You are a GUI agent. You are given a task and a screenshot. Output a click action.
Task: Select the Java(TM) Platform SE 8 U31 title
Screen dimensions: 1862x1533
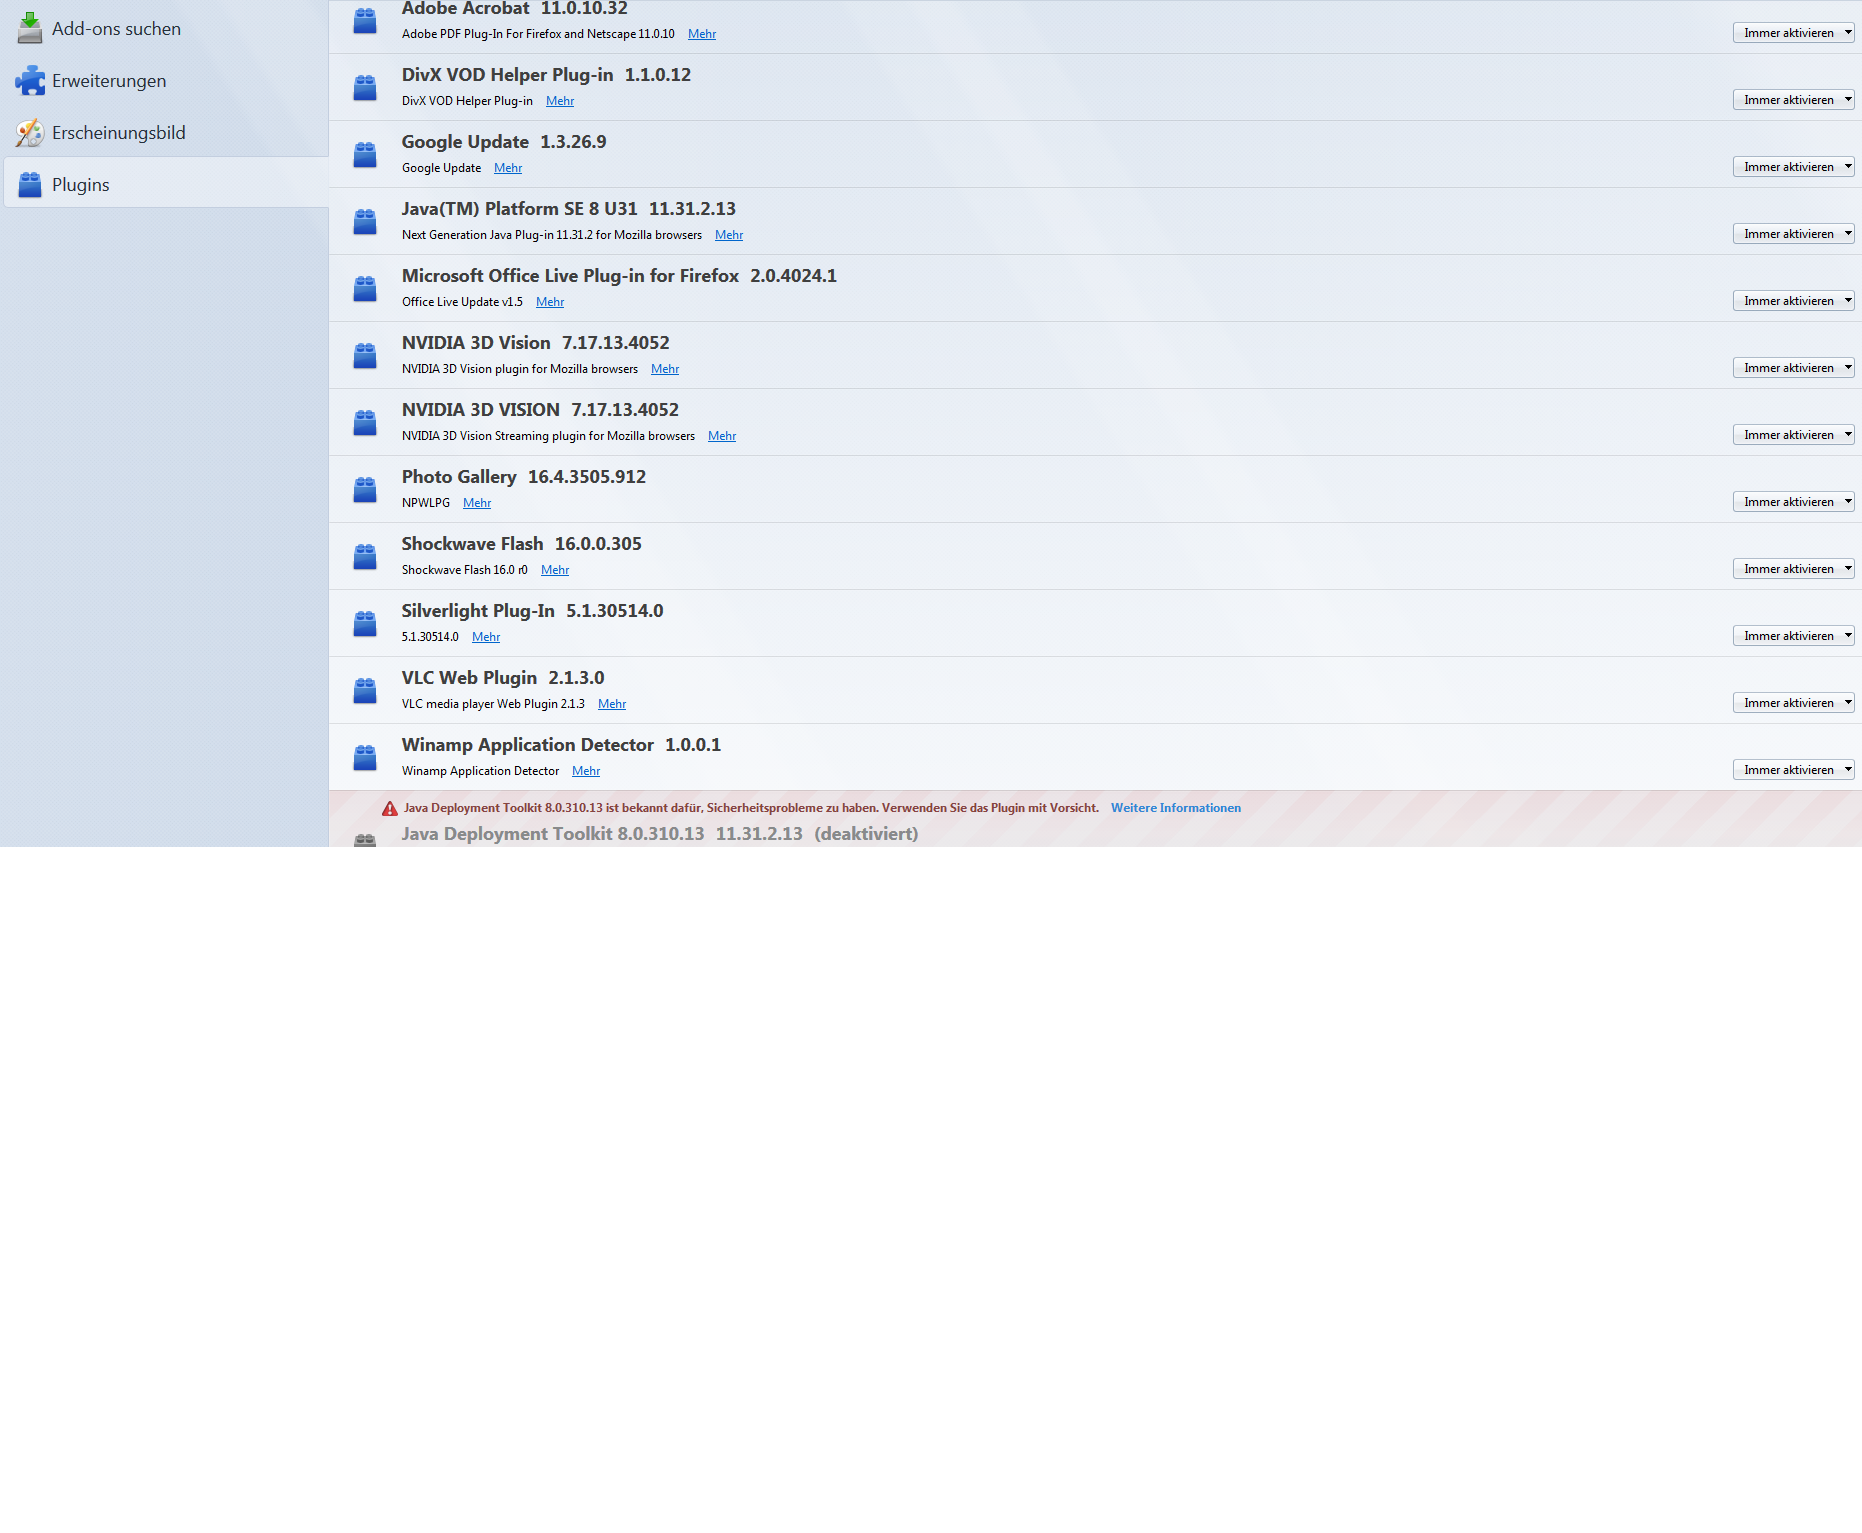coord(569,209)
